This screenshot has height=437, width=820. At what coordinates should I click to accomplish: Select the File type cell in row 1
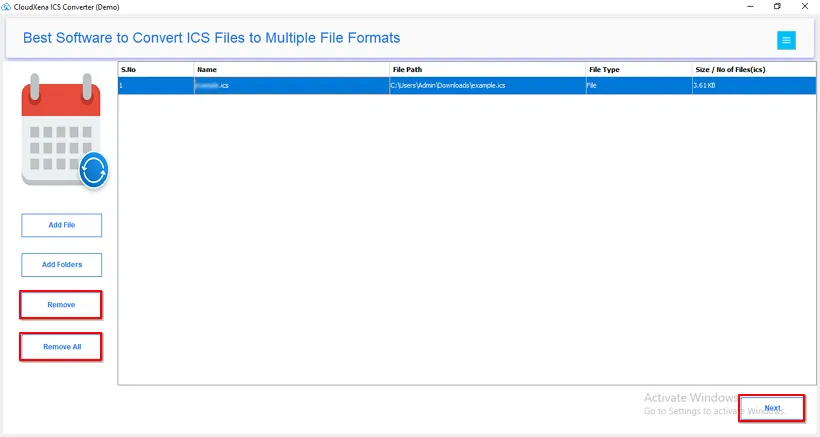tap(639, 86)
